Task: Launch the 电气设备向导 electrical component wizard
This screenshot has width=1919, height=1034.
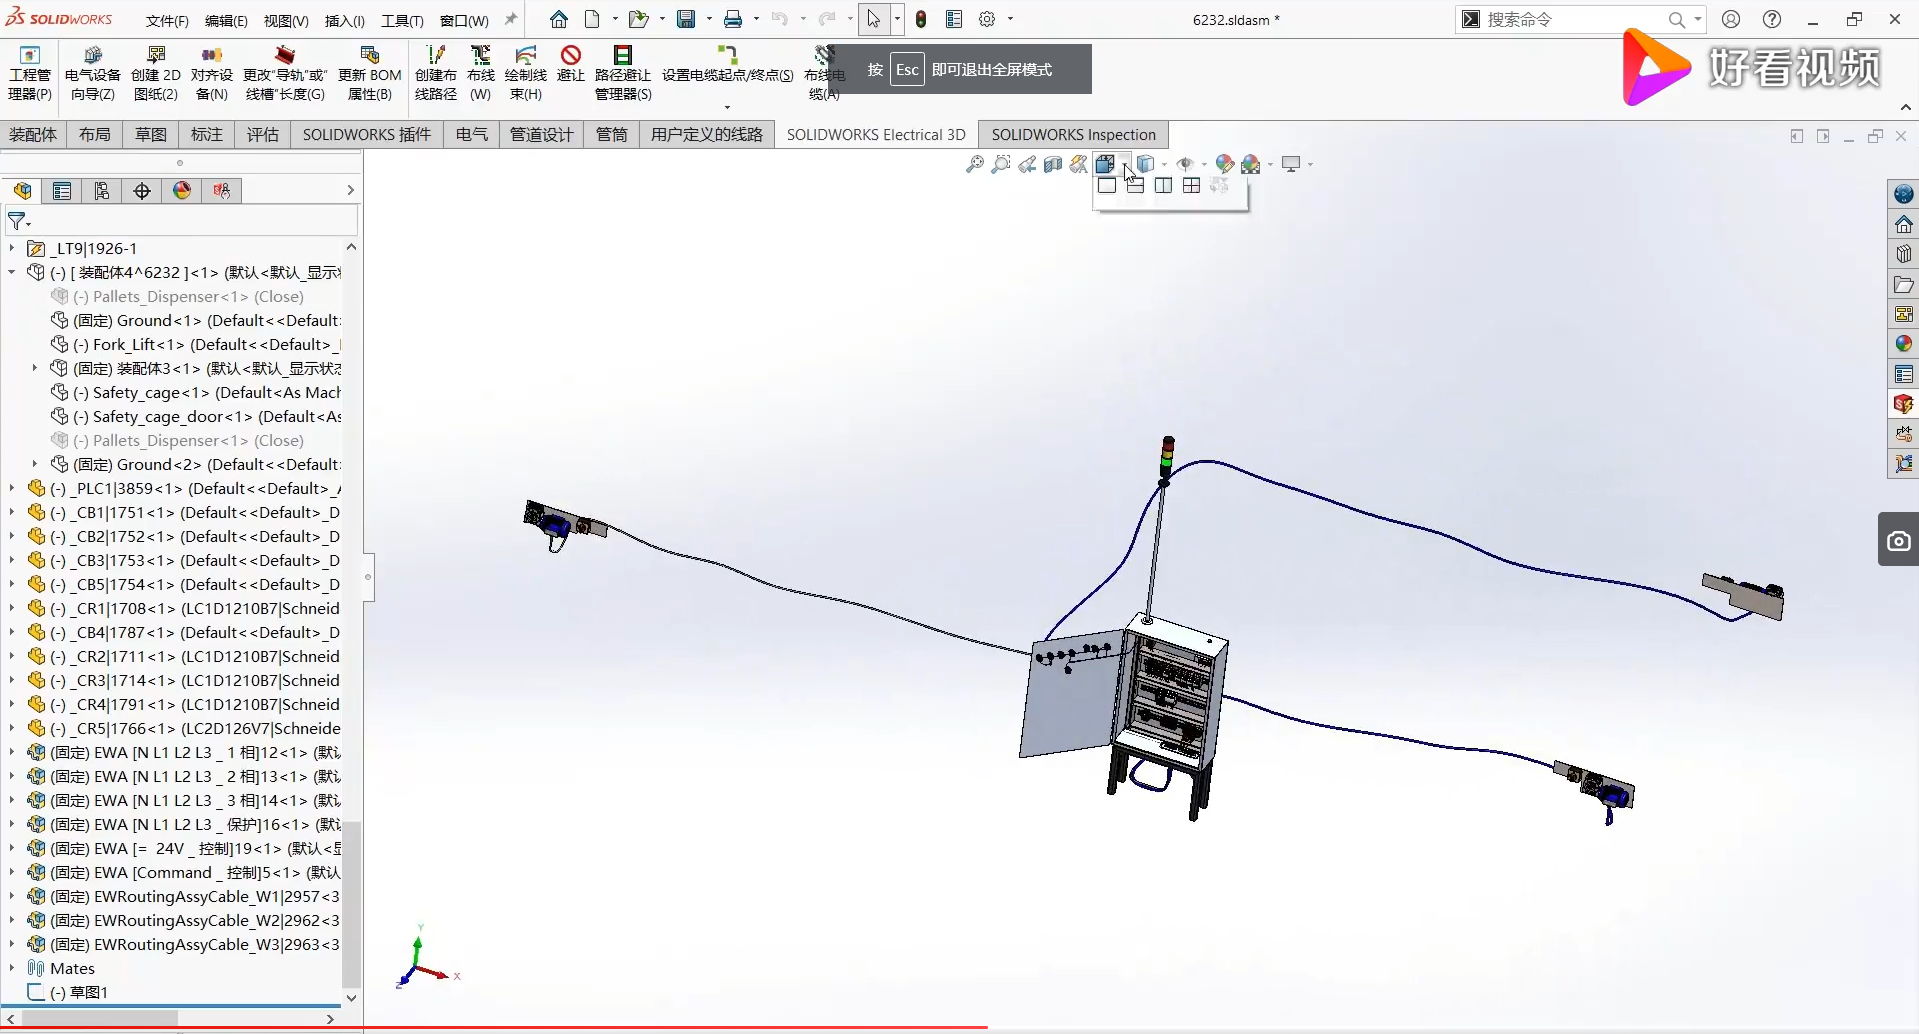Action: coord(93,73)
